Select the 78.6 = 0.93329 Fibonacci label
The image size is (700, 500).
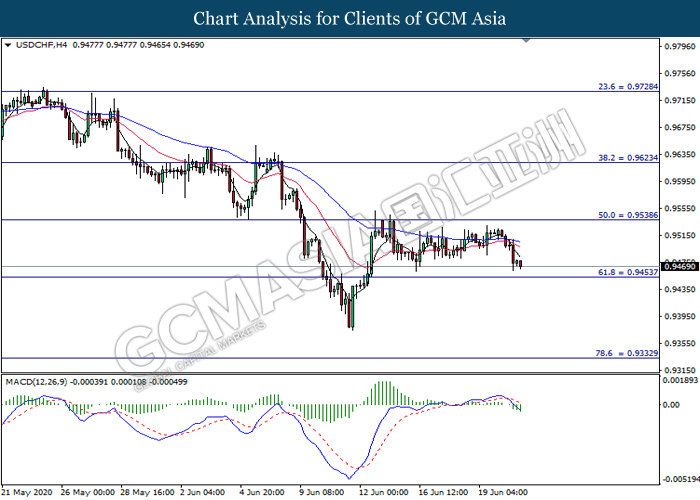pyautogui.click(x=626, y=353)
